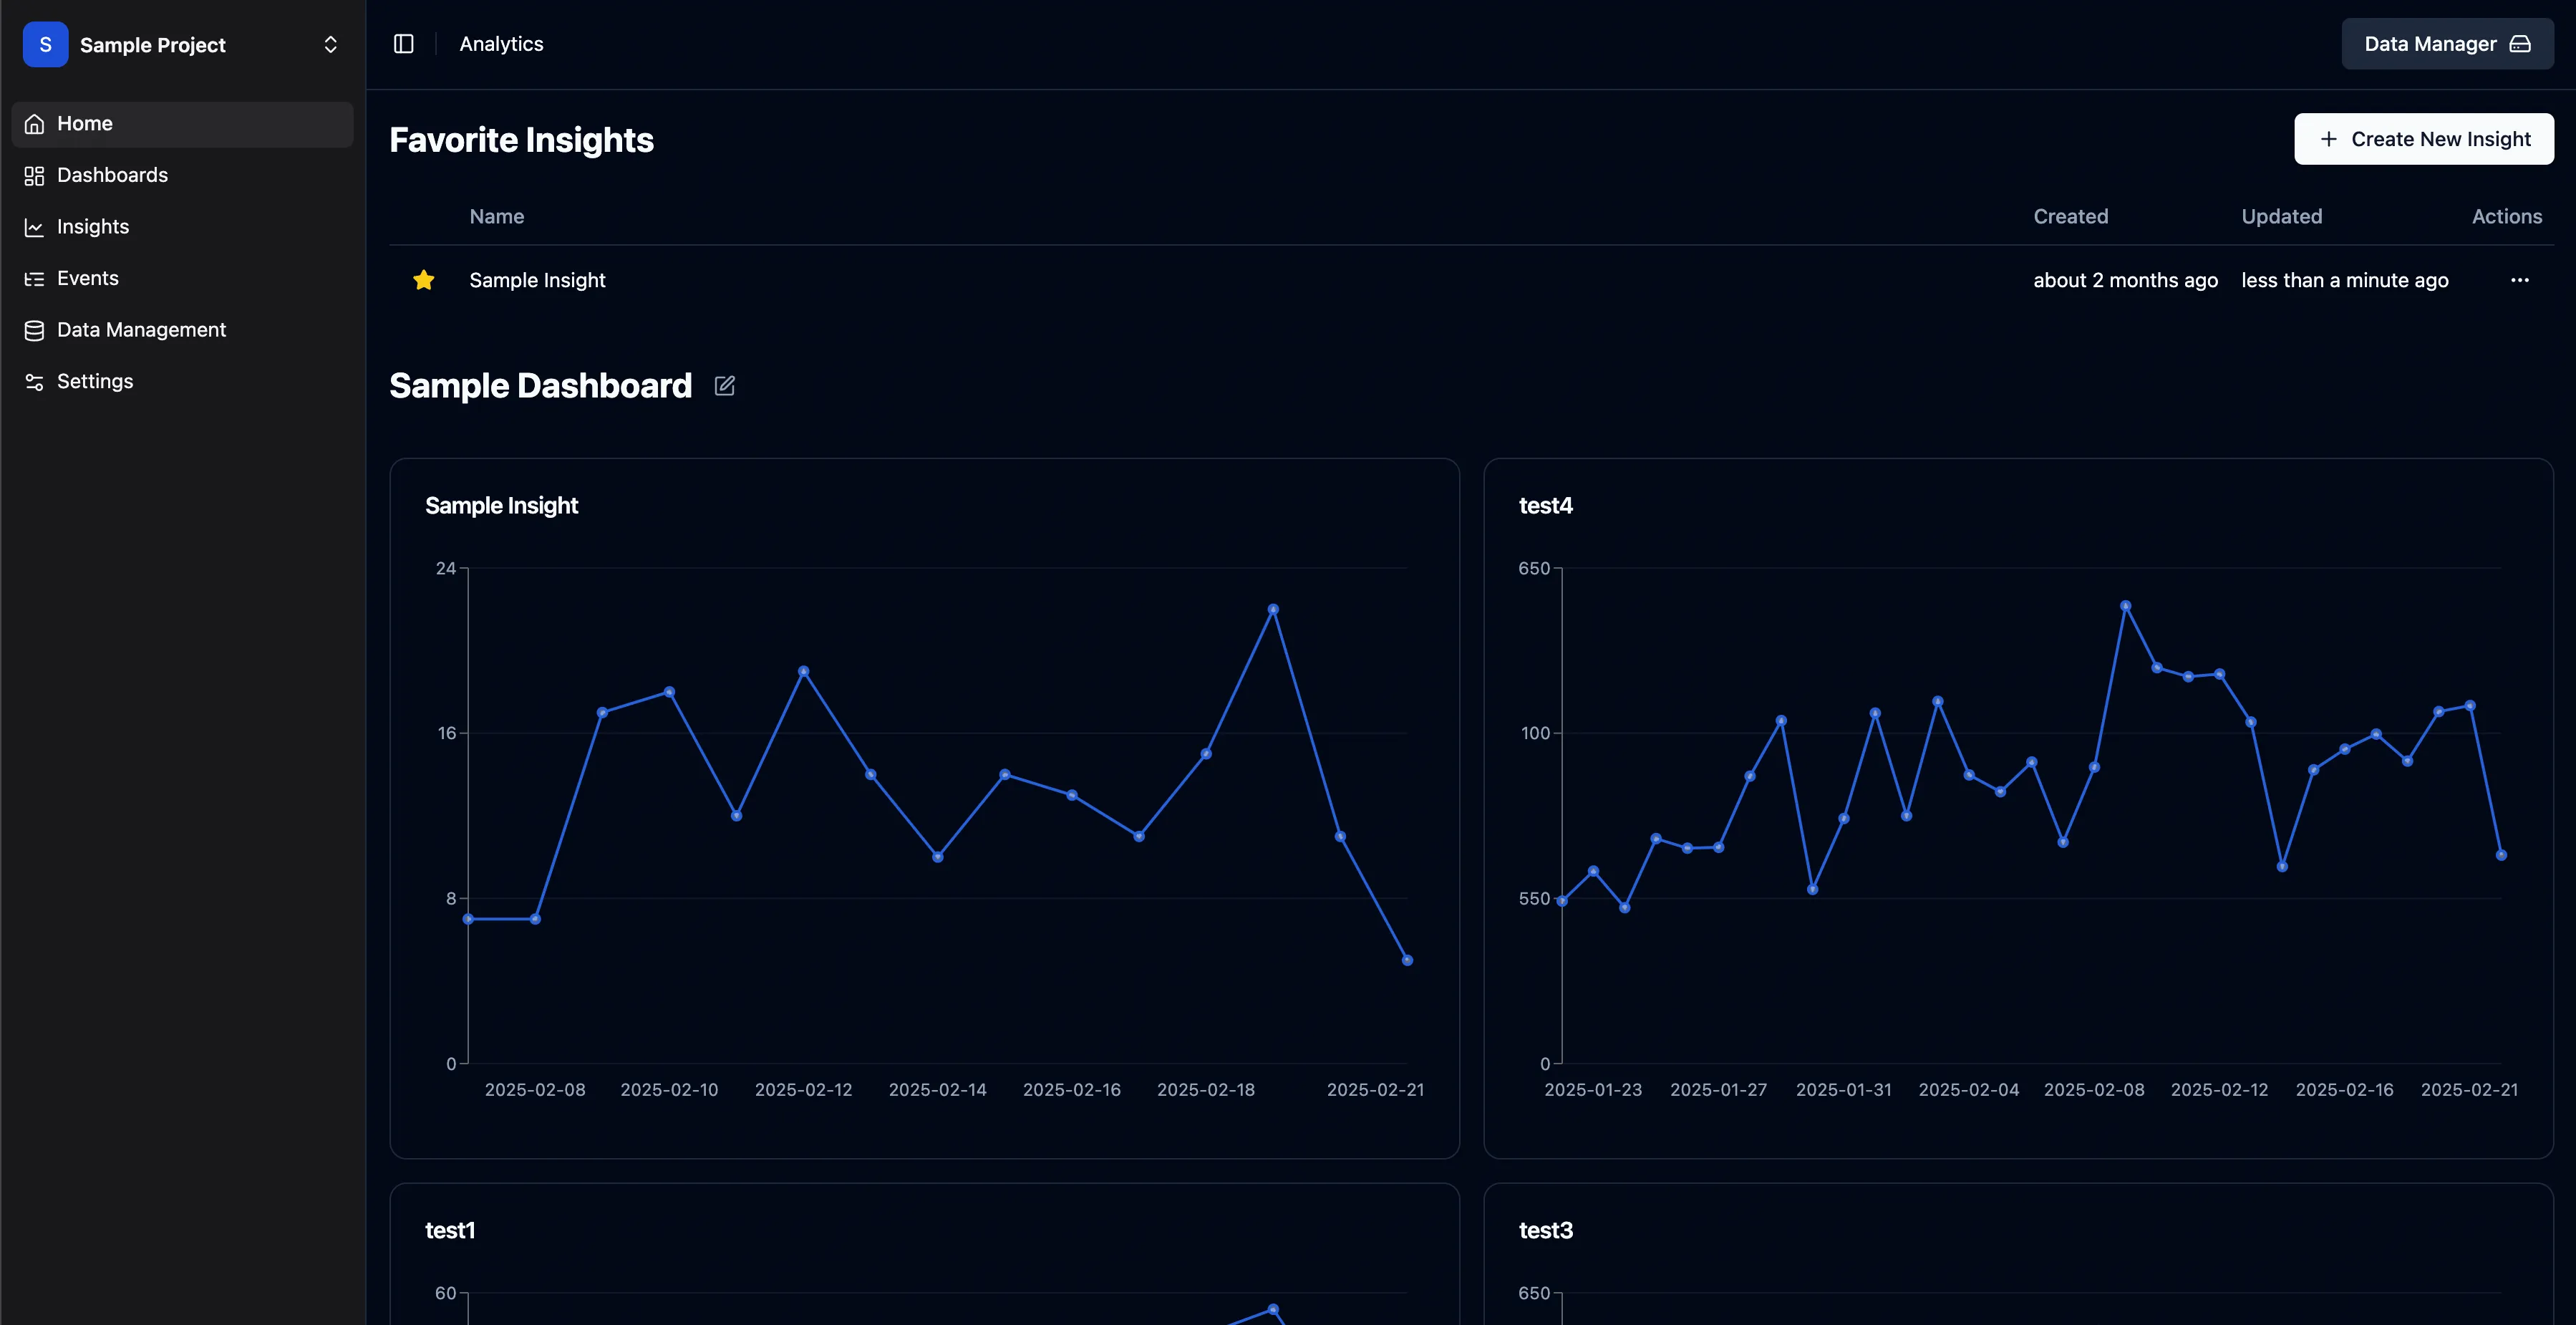Click the Home house icon
2576x1325 pixels.
tap(34, 124)
